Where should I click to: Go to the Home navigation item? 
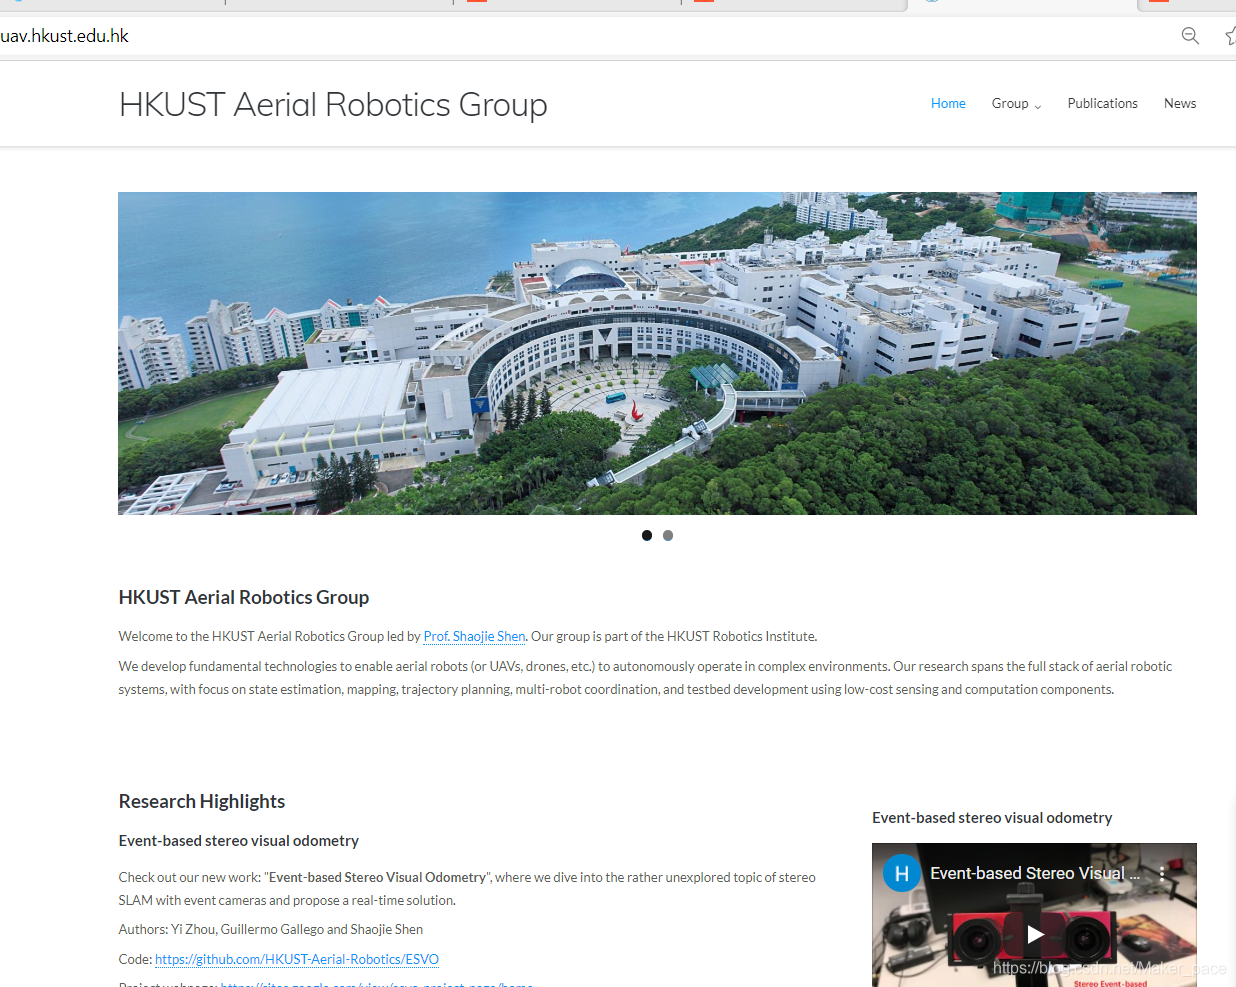[x=948, y=104]
